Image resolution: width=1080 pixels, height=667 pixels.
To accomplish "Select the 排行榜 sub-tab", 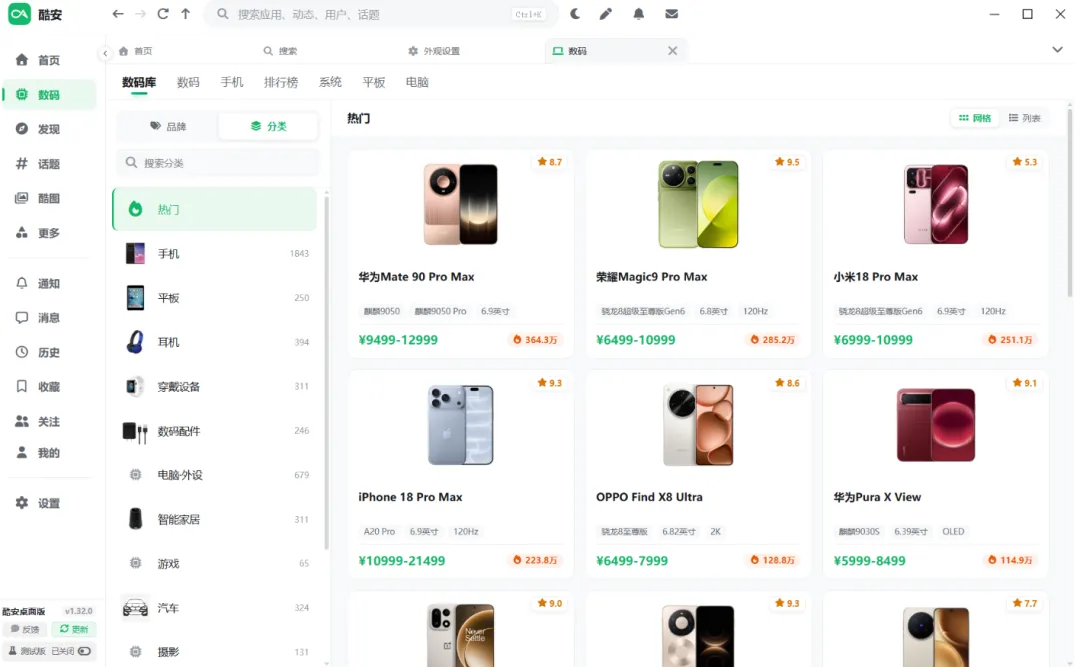I will (281, 82).
